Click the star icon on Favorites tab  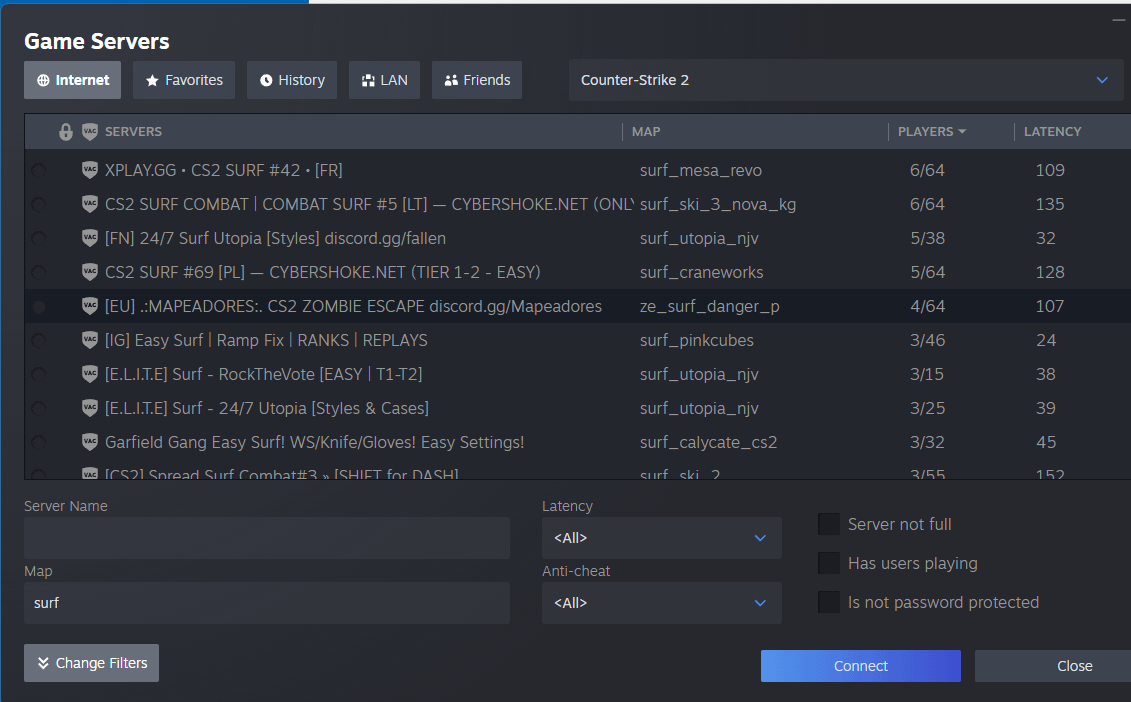(x=152, y=80)
